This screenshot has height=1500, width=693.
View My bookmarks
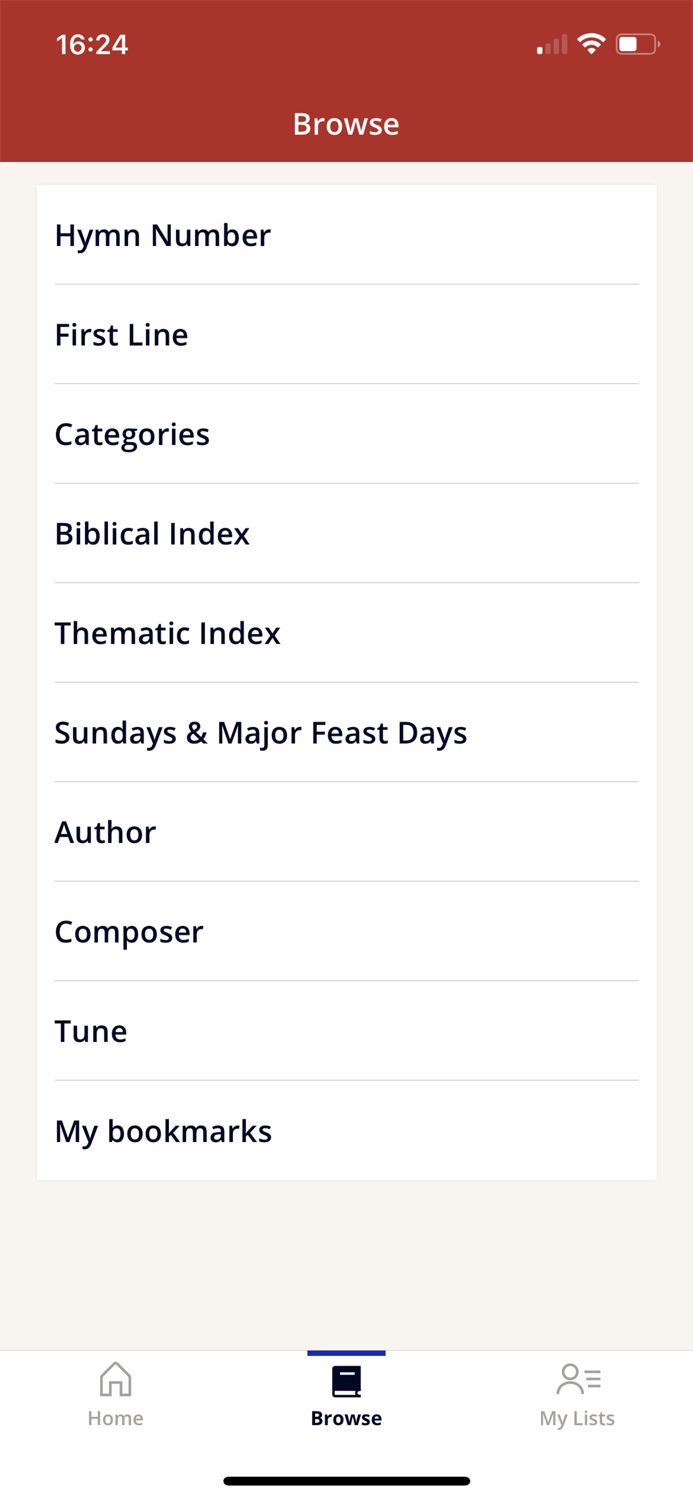(x=163, y=1131)
